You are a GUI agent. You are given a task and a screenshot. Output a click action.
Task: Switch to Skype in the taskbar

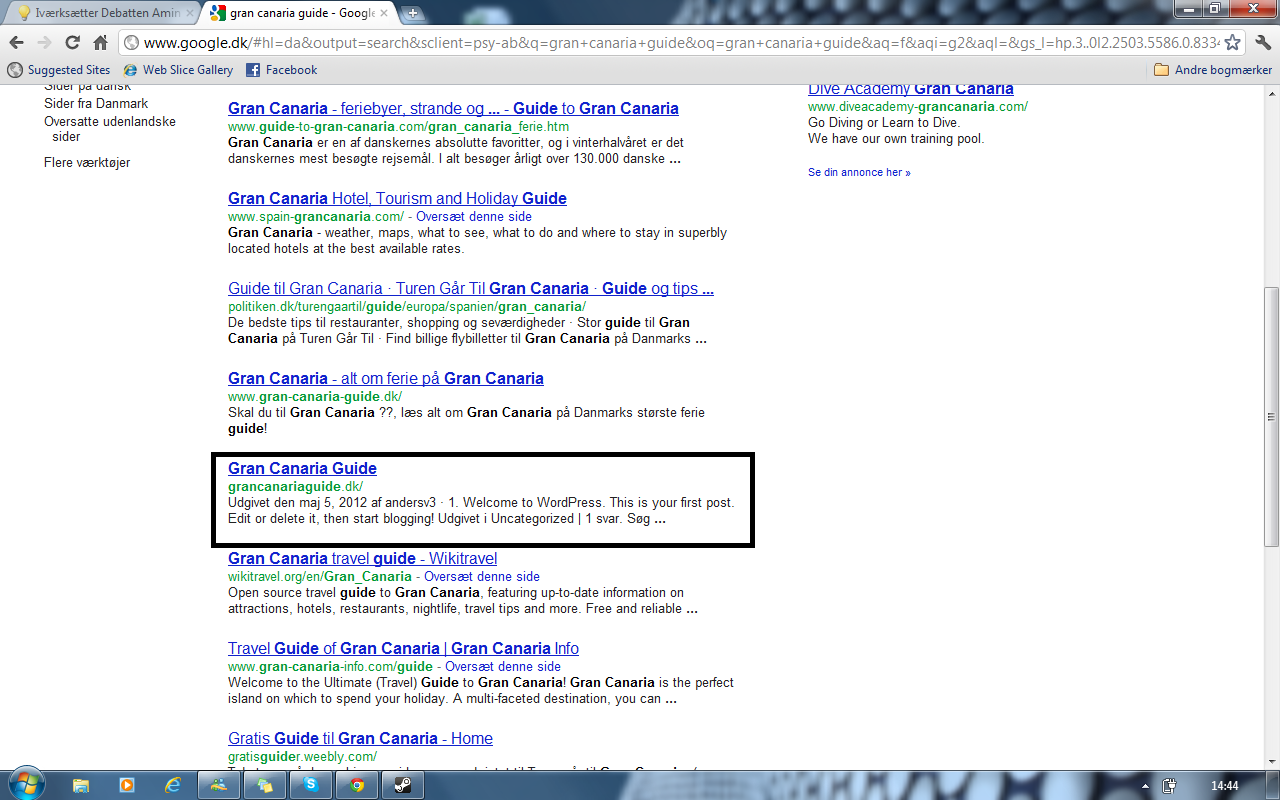(311, 785)
